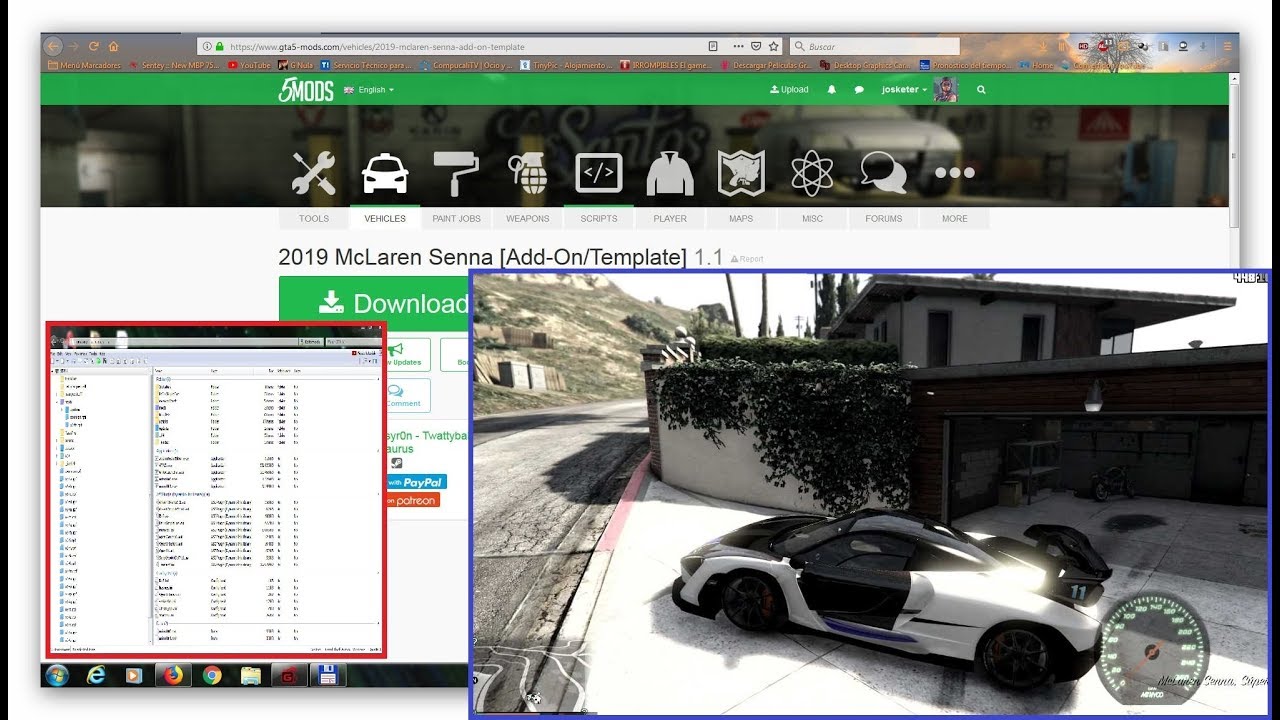1280x720 pixels.
Task: Open the Descargar Películas bookmark
Action: pos(765,66)
